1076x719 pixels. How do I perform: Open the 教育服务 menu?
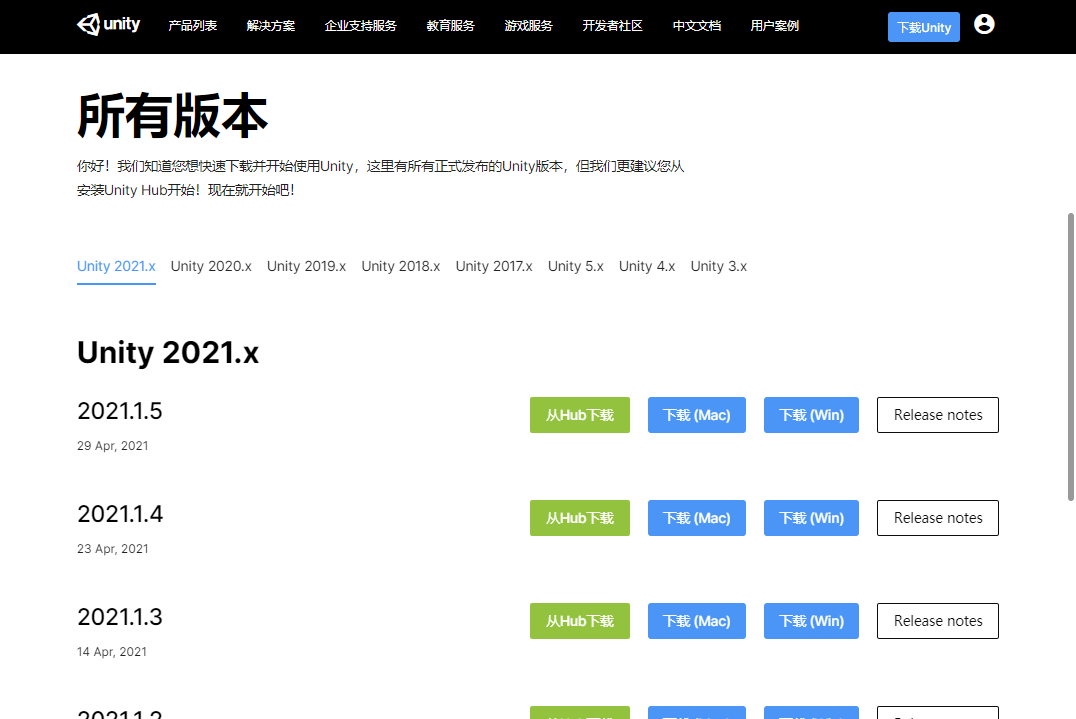click(x=450, y=26)
